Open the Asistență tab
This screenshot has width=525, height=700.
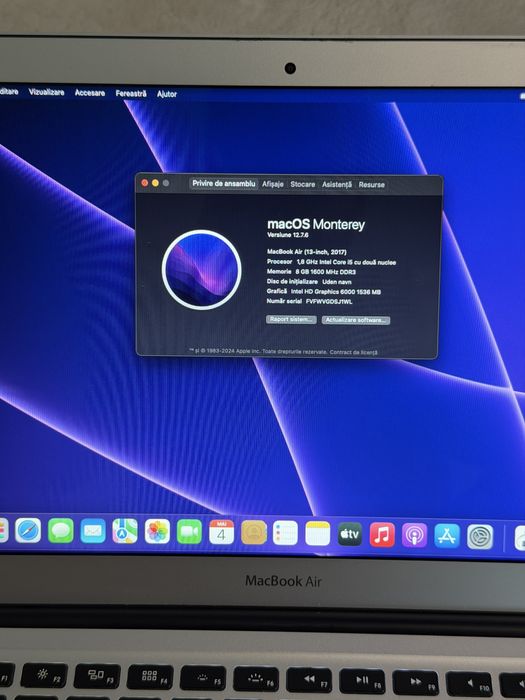click(x=337, y=184)
